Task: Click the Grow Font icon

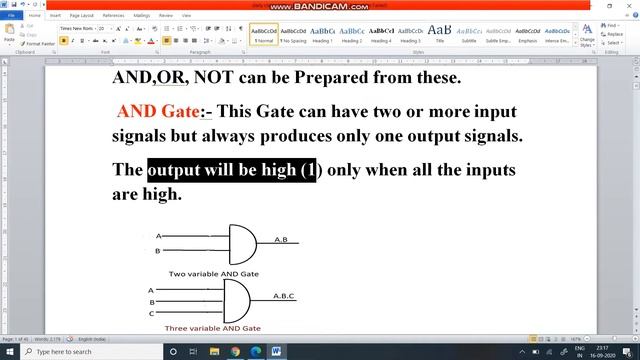Action: pos(118,29)
